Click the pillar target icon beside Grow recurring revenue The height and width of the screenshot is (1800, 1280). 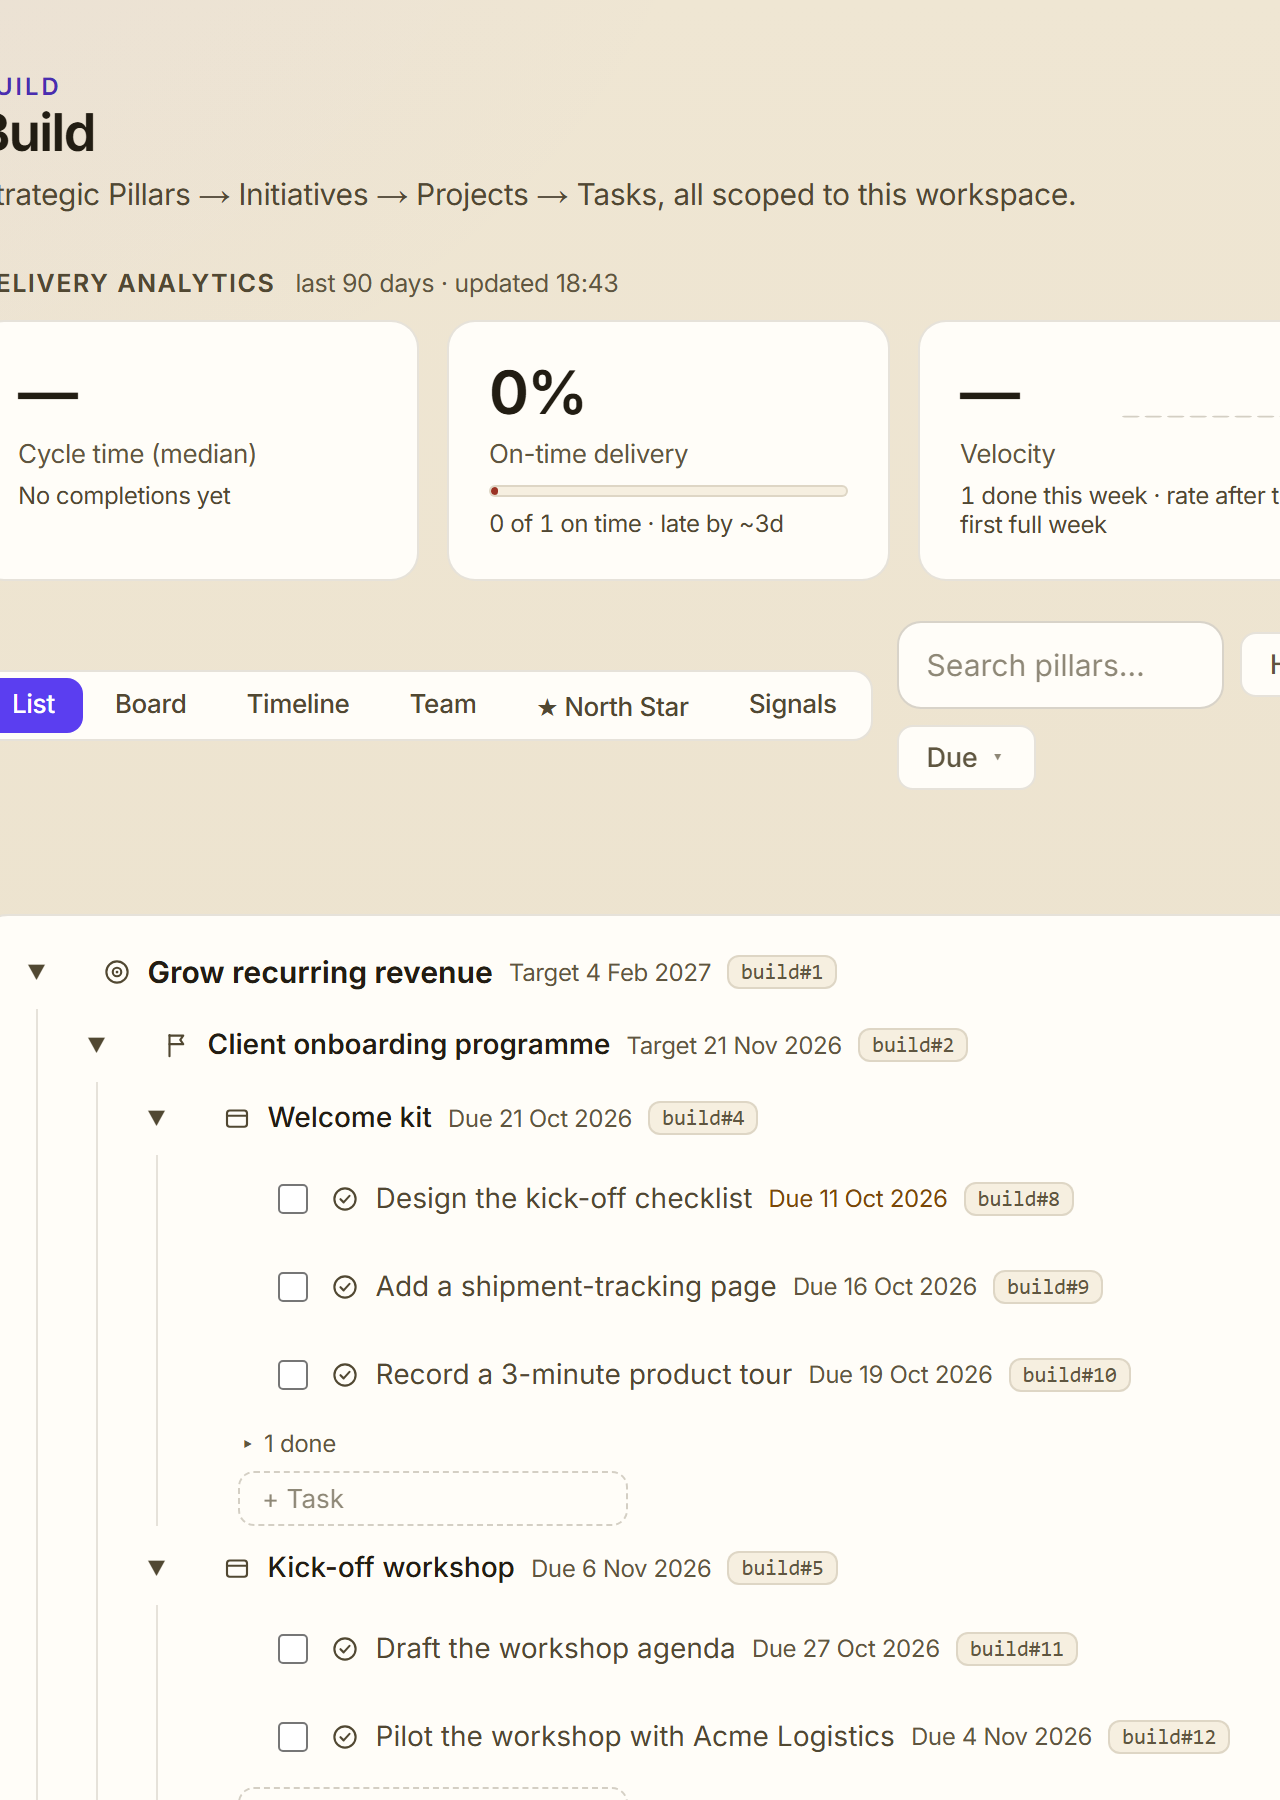(x=117, y=972)
